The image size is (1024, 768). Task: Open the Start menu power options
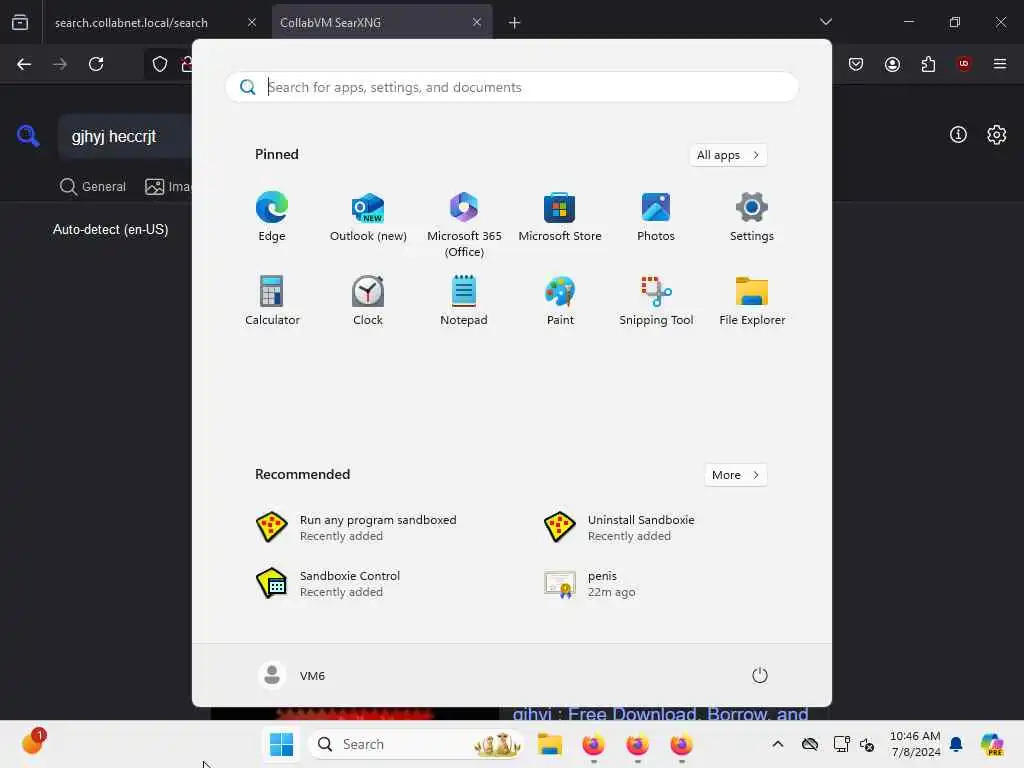pos(760,675)
